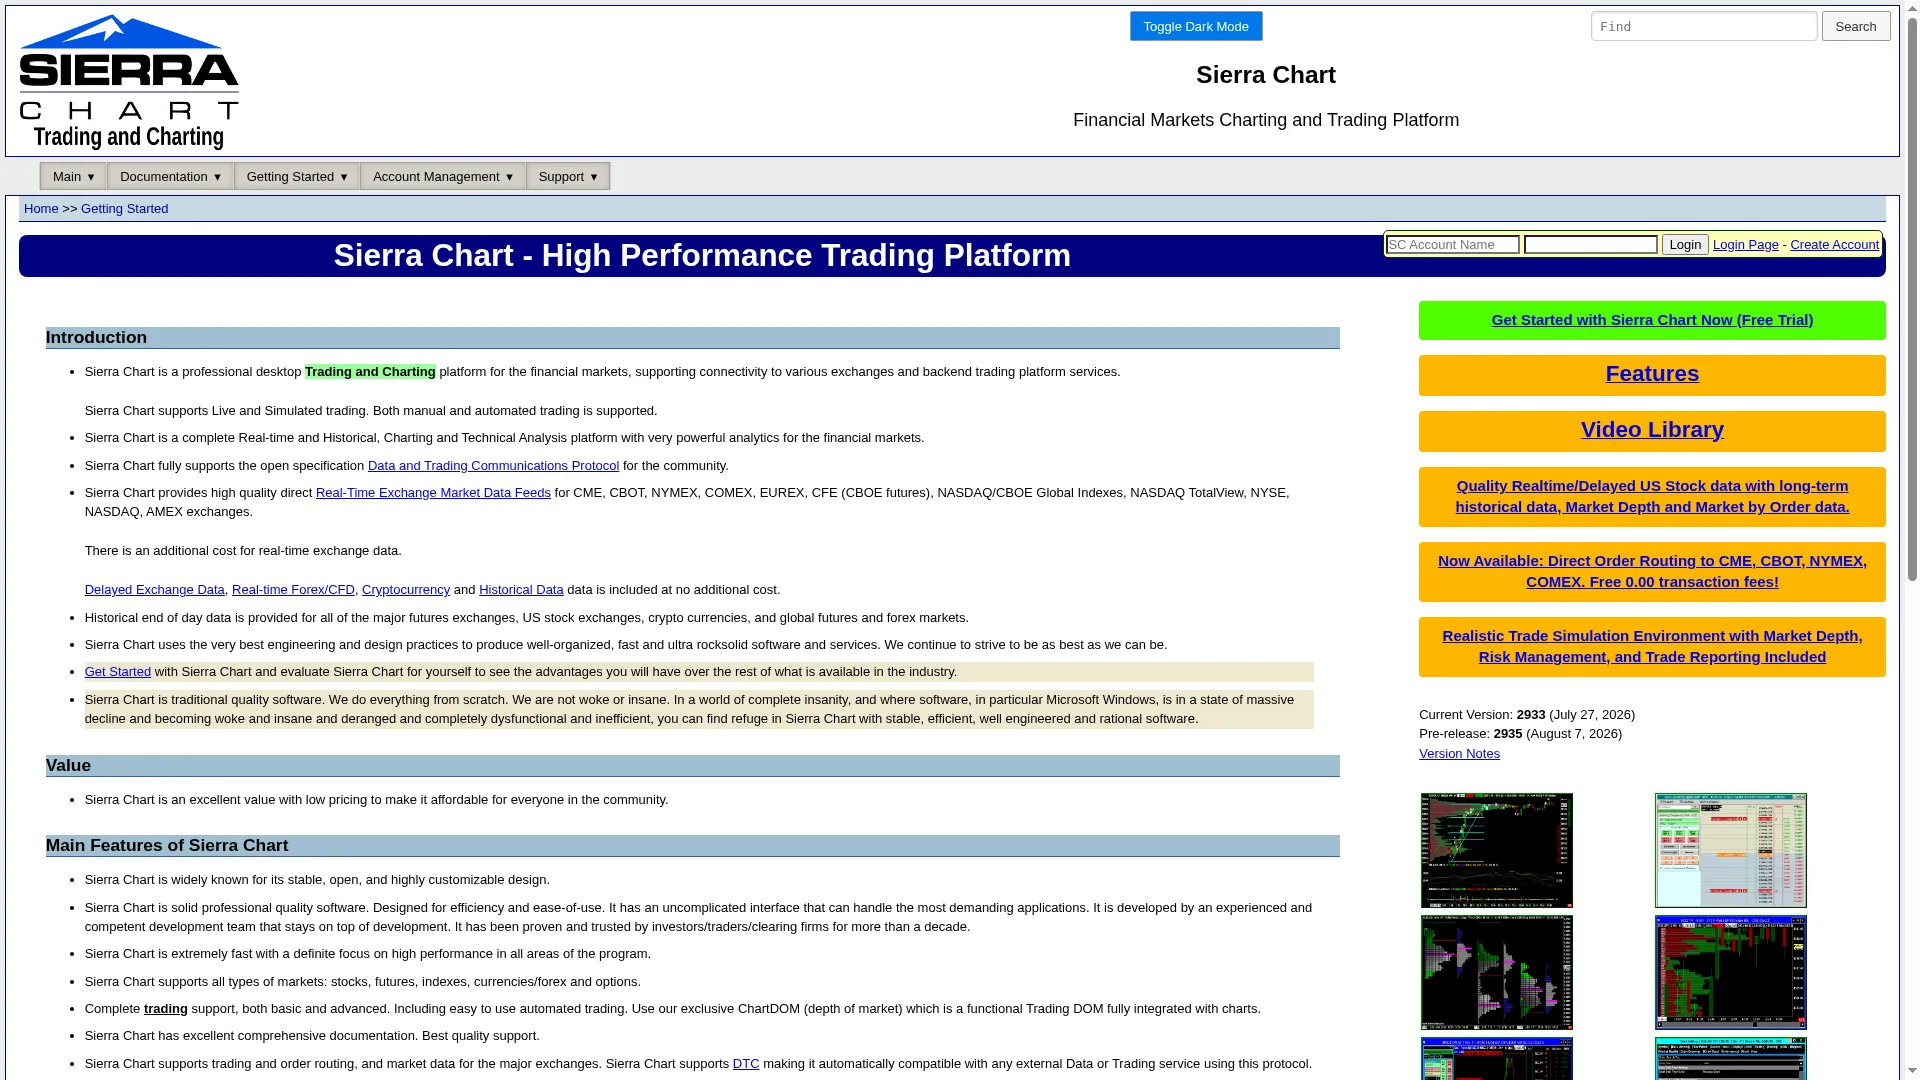Open the partially visible thumbnail below the volume profile
Image resolution: width=1920 pixels, height=1080 pixels.
[x=1497, y=1059]
